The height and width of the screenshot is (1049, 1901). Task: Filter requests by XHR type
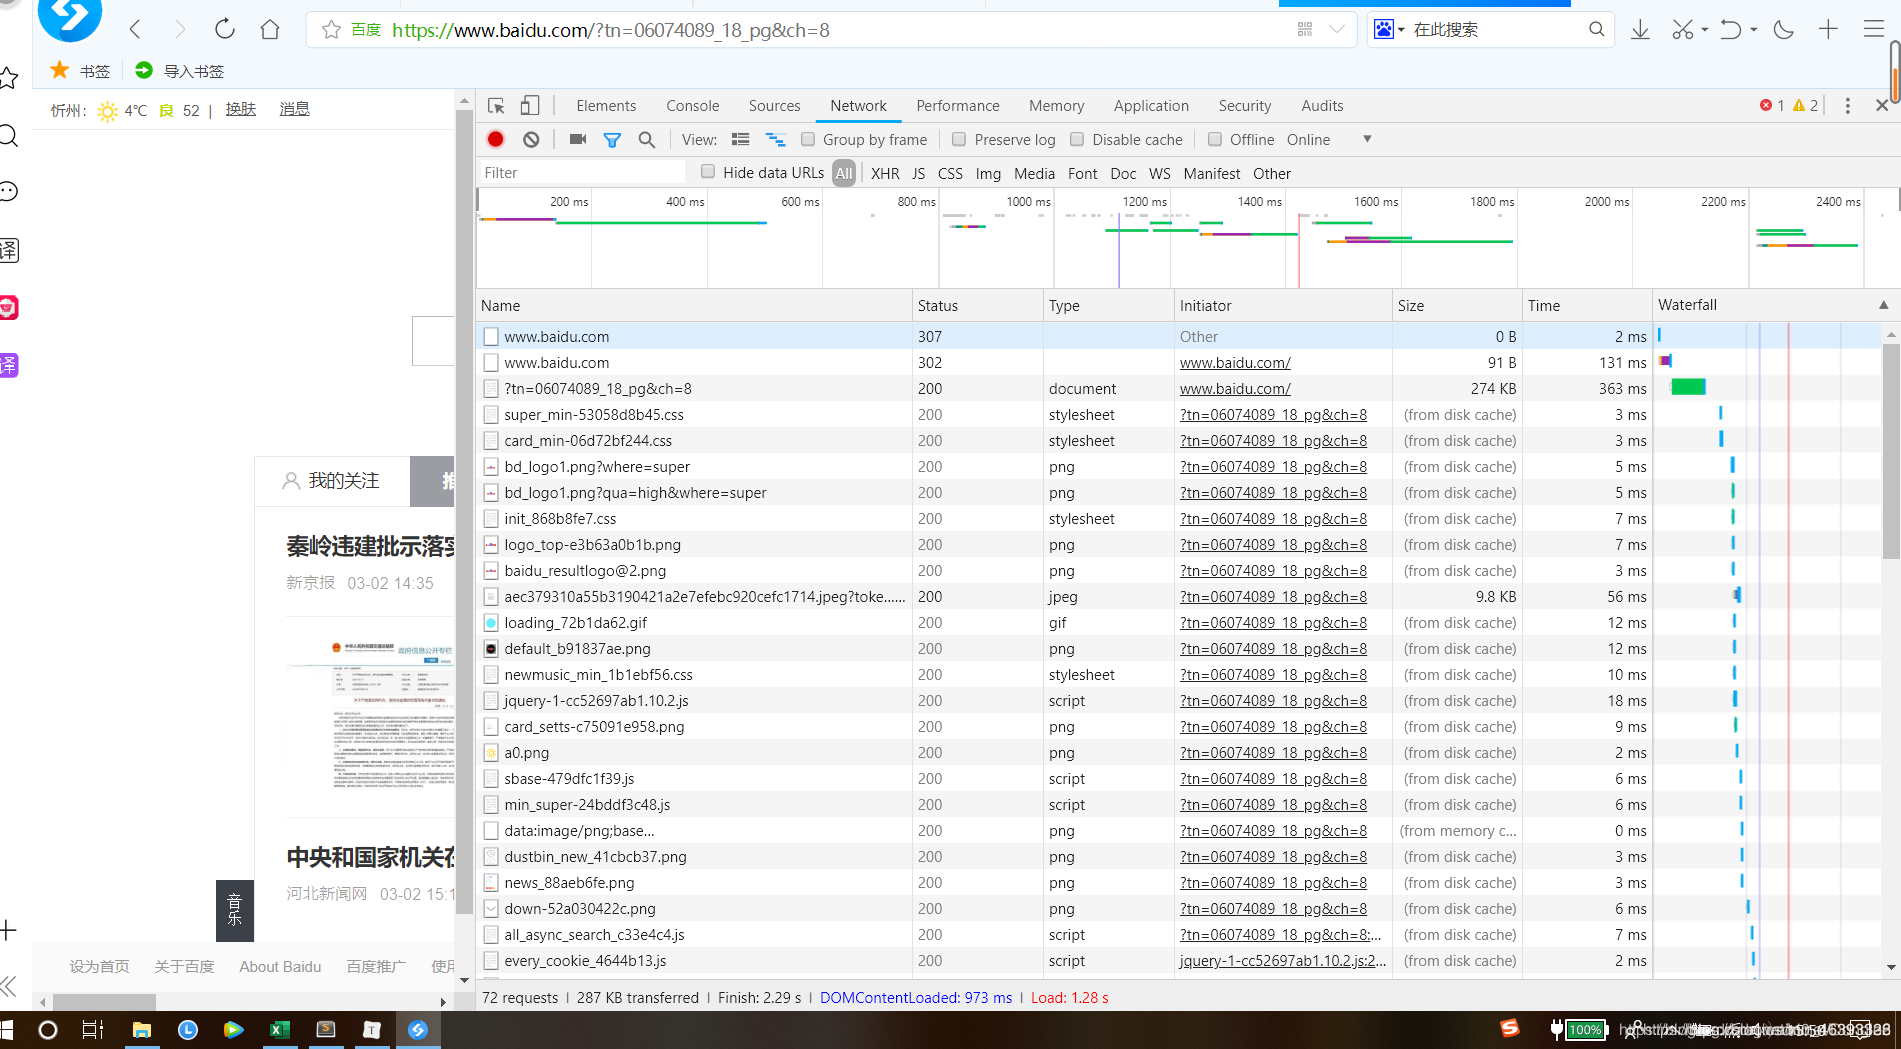pos(885,173)
